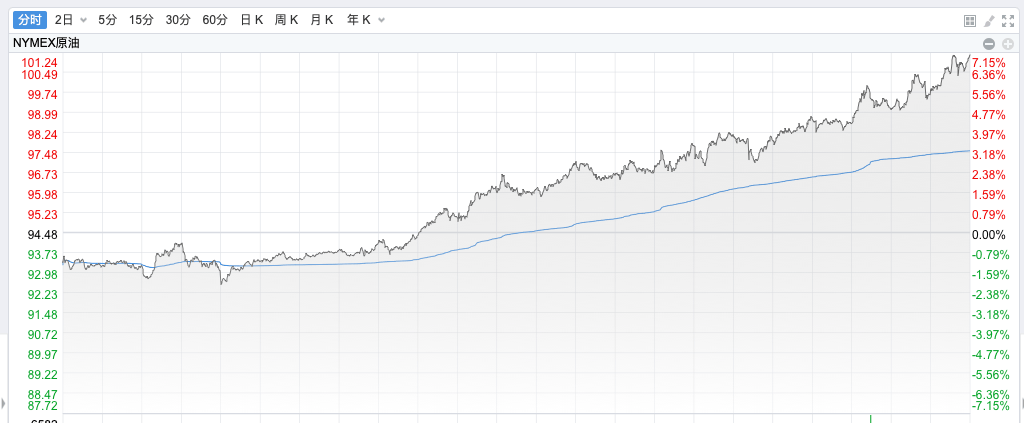Image resolution: width=1024 pixels, height=423 pixels.
Task: Open the 日K daily candlestick view
Action: point(251,20)
